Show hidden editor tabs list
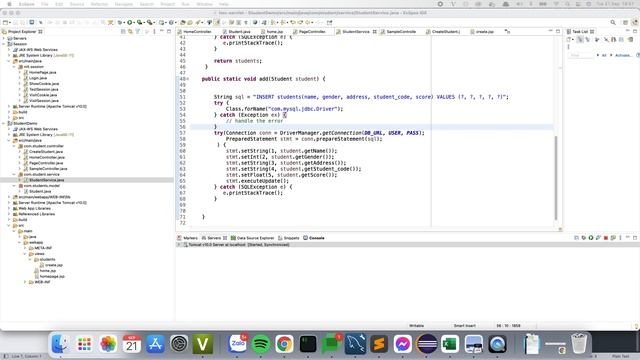This screenshot has height=360, width=640. [507, 31]
